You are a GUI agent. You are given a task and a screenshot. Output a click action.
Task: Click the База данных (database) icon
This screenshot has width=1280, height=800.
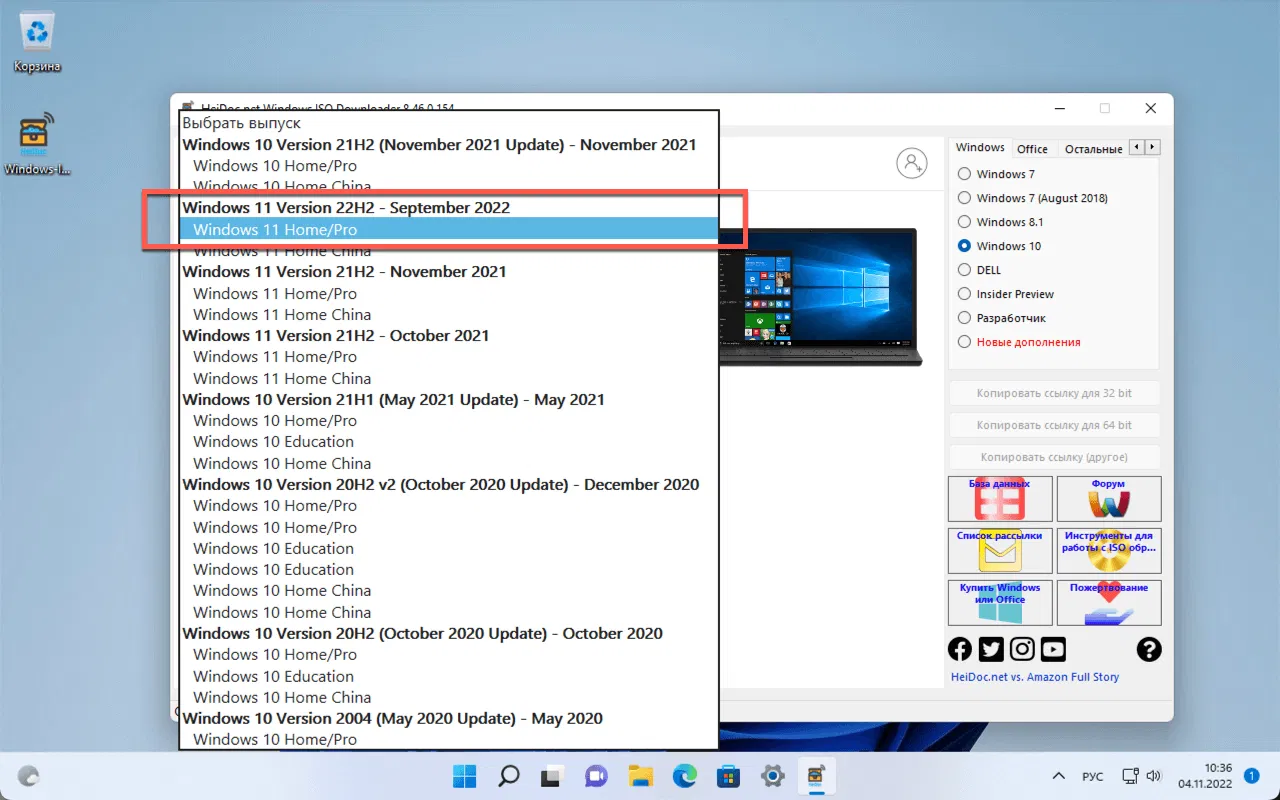coord(999,498)
